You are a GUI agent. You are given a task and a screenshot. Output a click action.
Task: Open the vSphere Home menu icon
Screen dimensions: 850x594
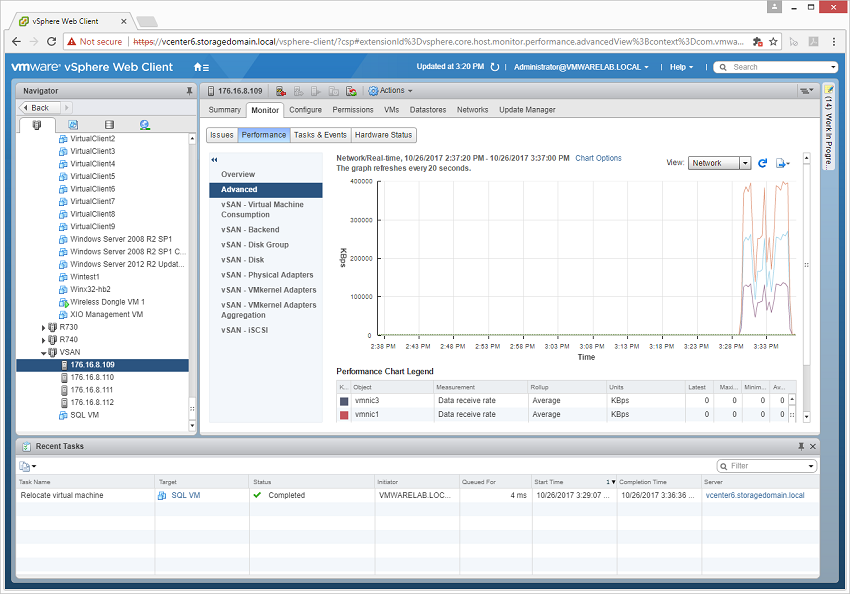[x=201, y=67]
